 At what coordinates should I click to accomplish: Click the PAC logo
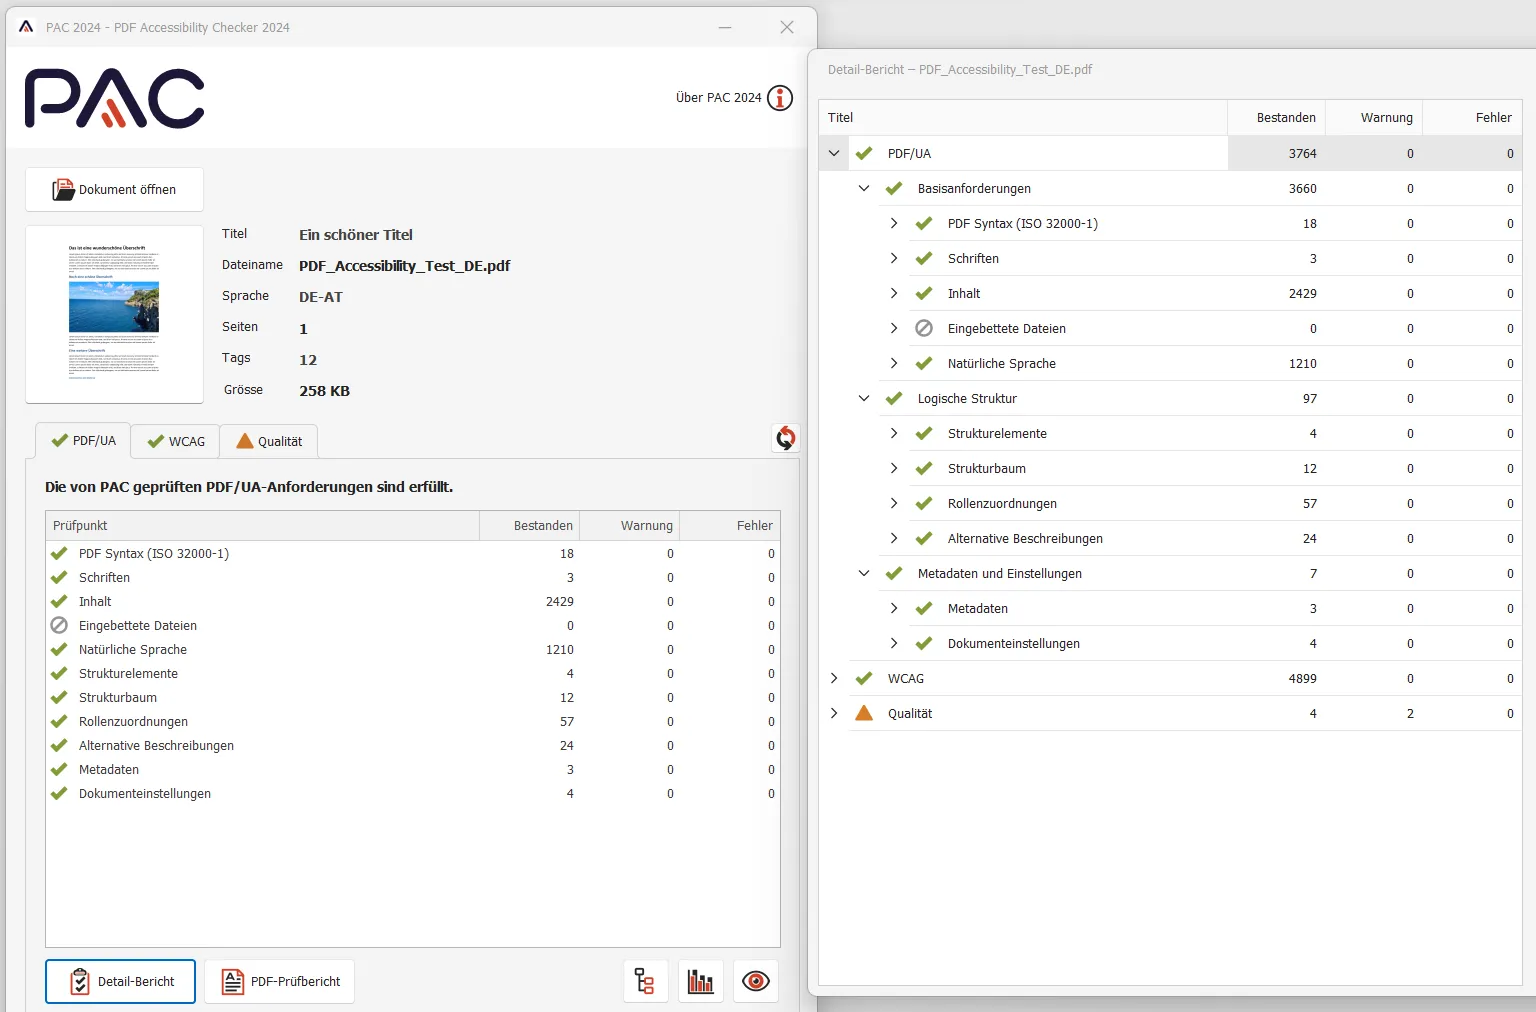coord(115,99)
